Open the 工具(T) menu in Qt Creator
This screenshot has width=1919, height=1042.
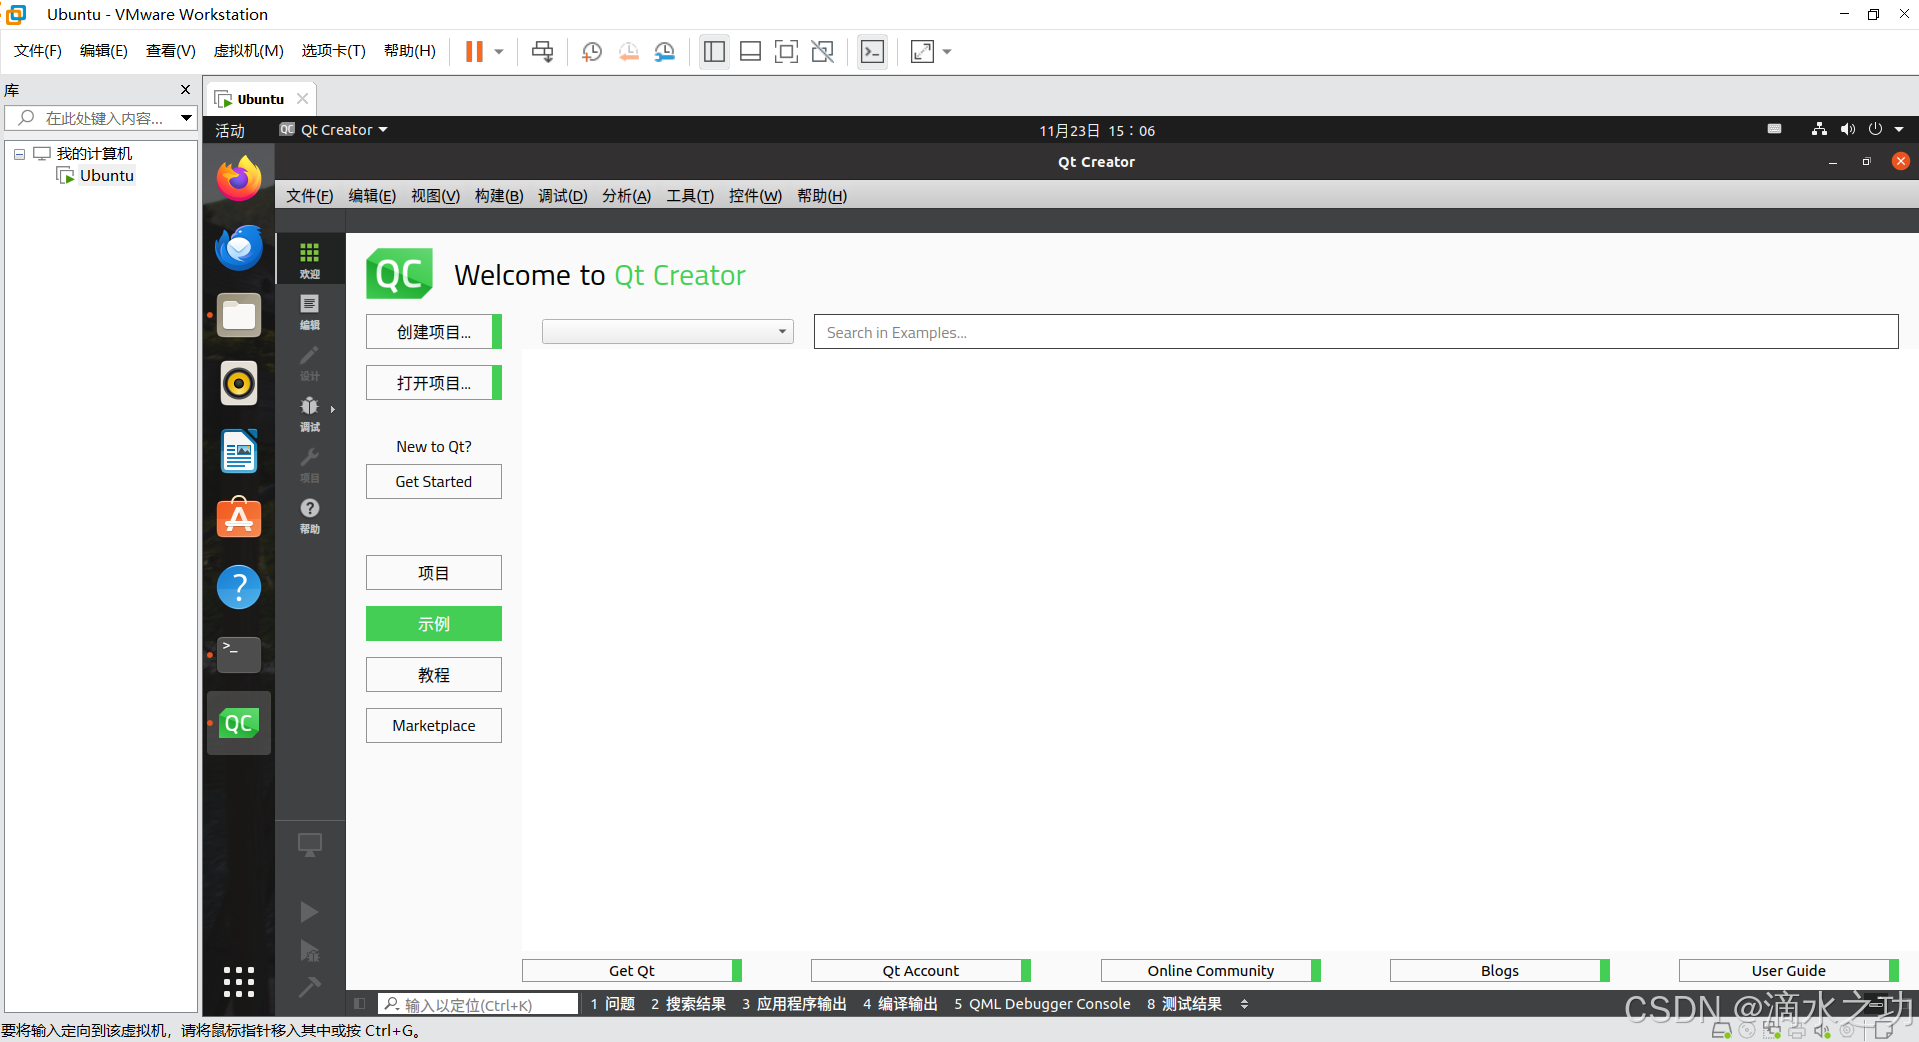click(690, 196)
